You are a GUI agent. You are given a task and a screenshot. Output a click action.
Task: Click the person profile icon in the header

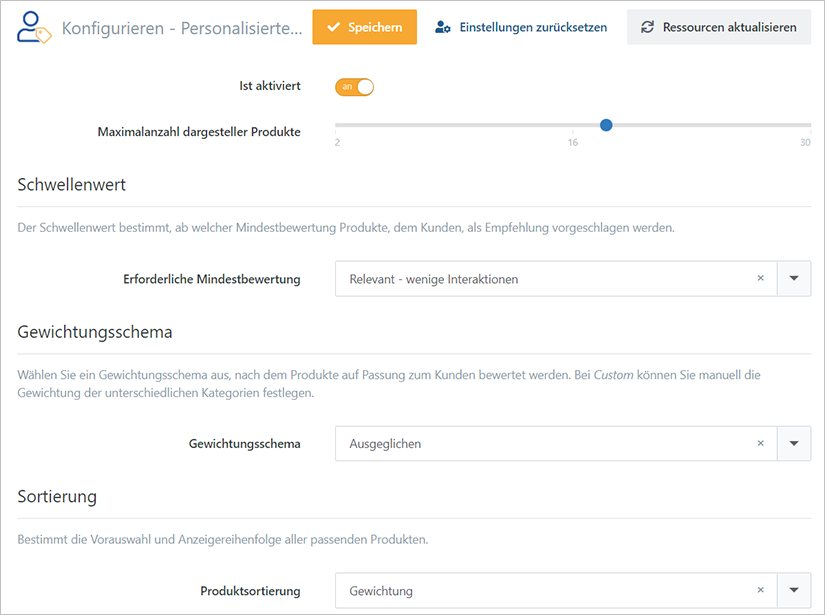coord(28,26)
